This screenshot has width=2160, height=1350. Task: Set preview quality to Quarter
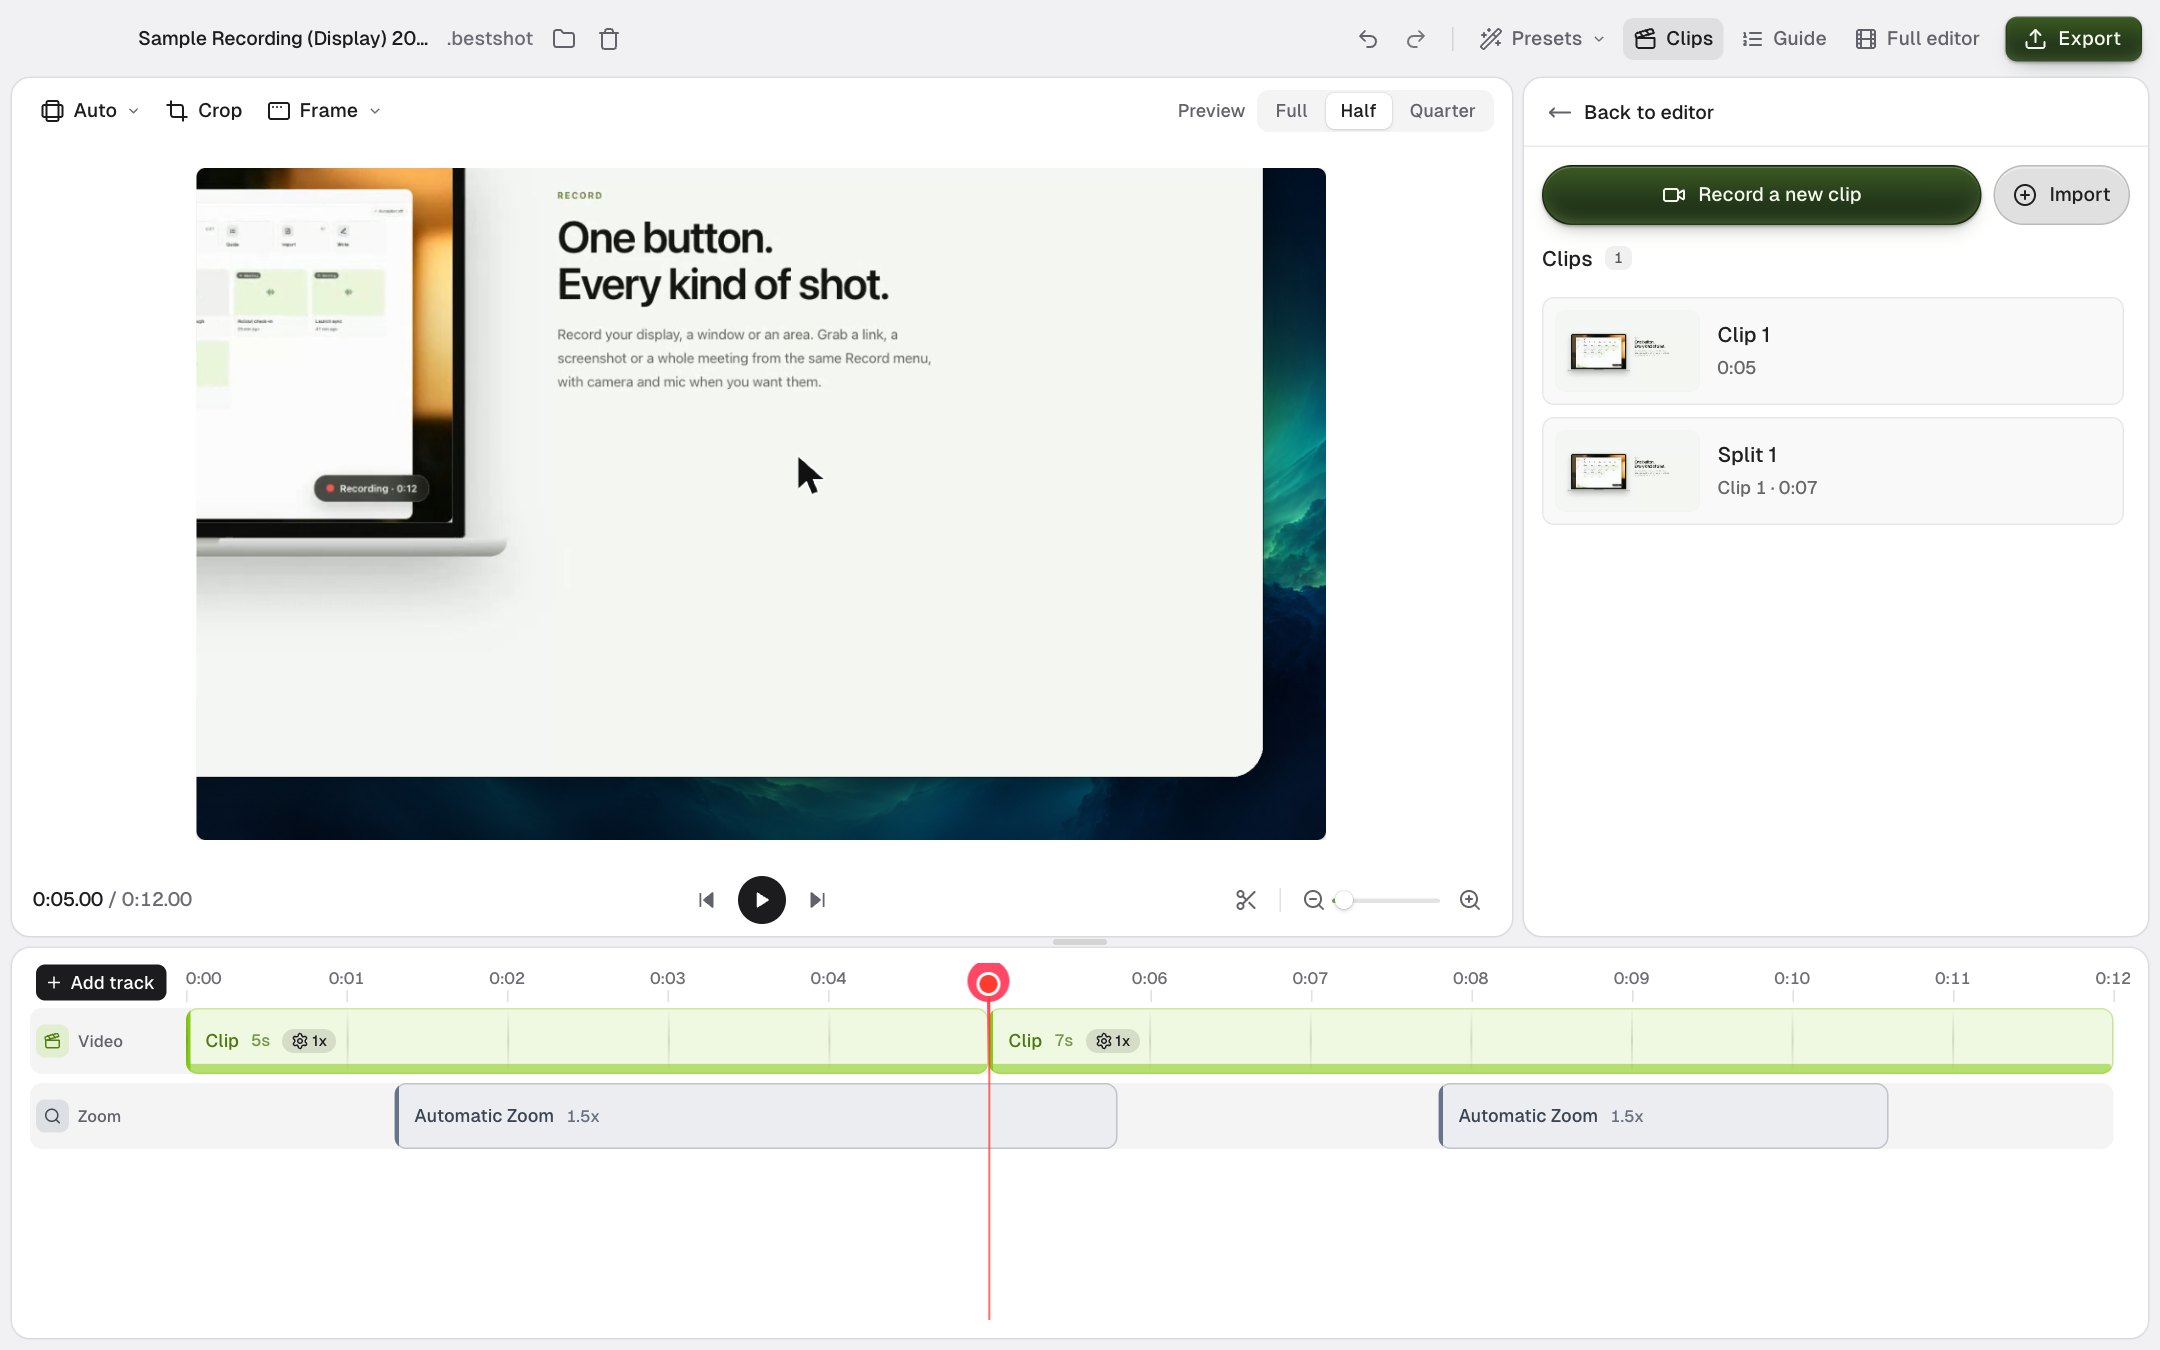coord(1442,111)
